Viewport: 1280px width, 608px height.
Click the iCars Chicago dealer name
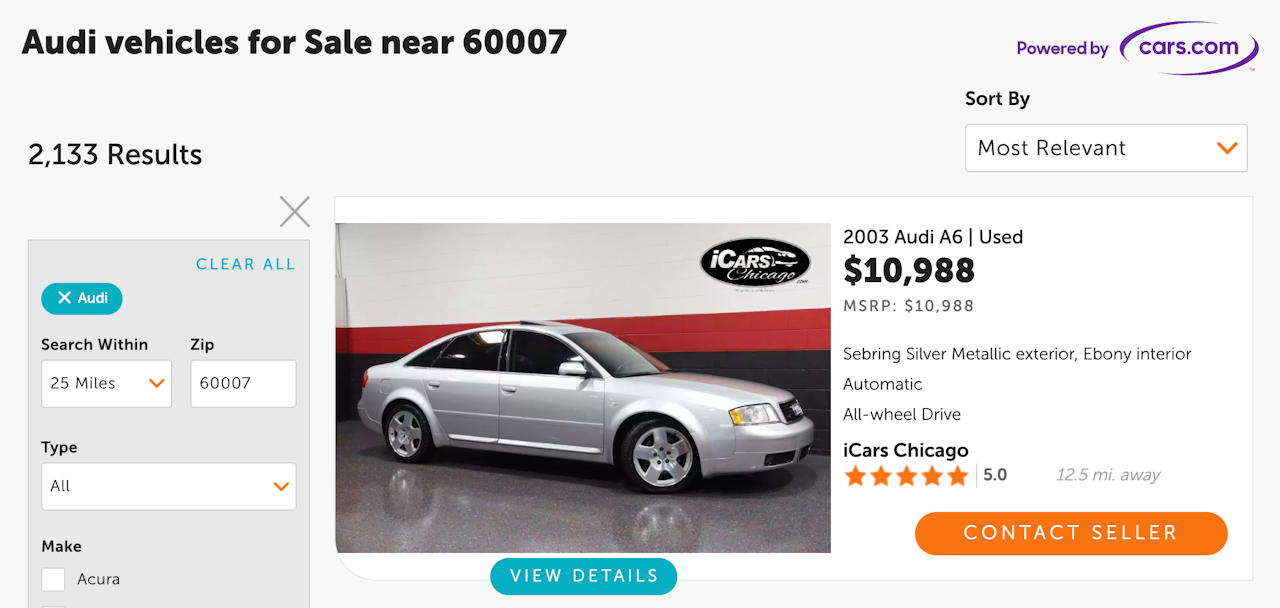point(906,450)
